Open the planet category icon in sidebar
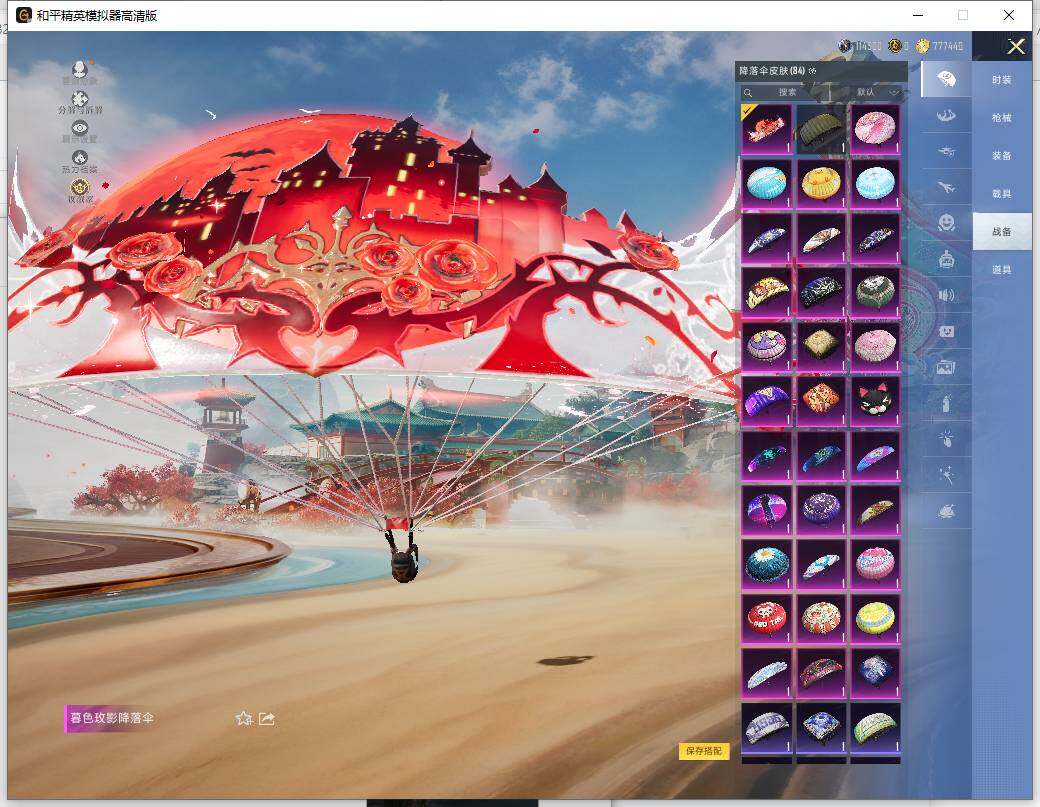 click(x=946, y=511)
